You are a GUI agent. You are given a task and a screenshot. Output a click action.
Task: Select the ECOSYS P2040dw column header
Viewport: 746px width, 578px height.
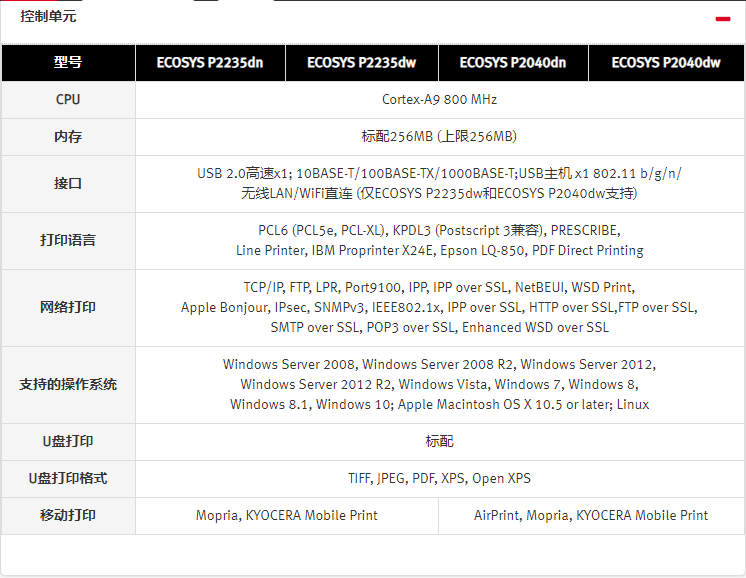tap(666, 63)
